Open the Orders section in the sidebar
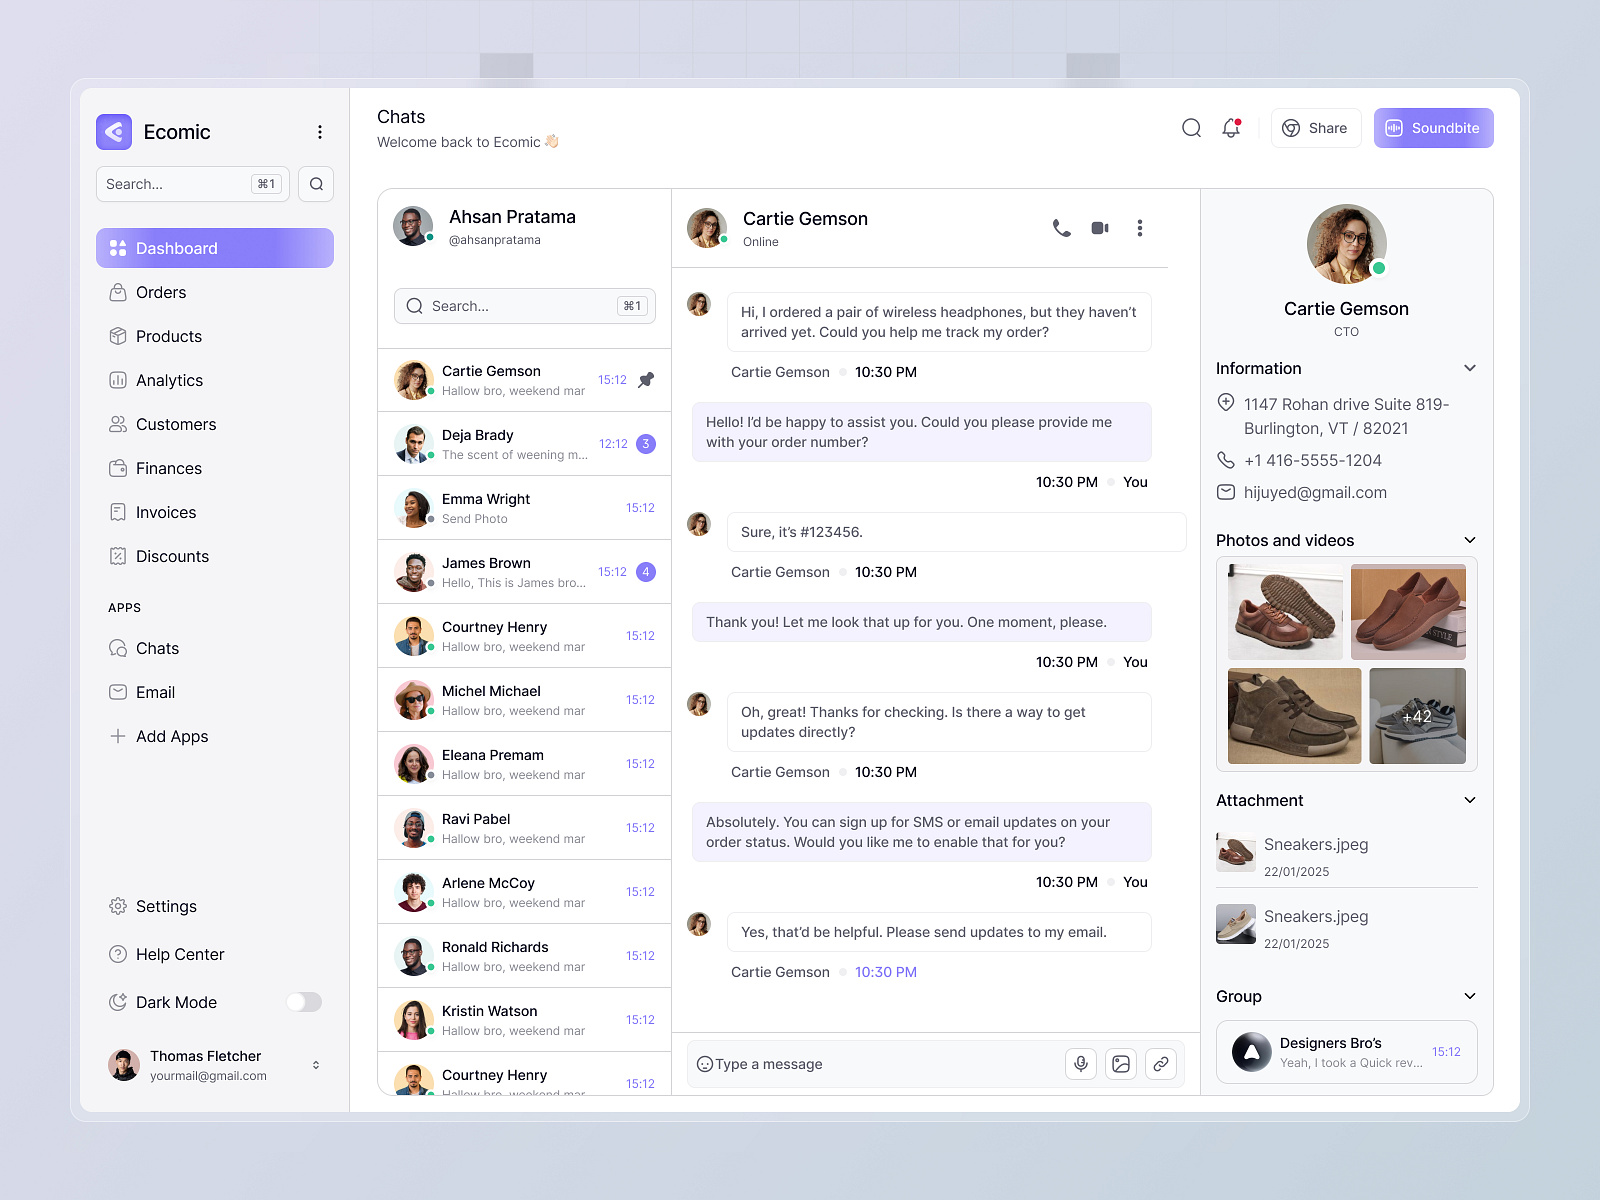This screenshot has height=1200, width=1600. [160, 292]
